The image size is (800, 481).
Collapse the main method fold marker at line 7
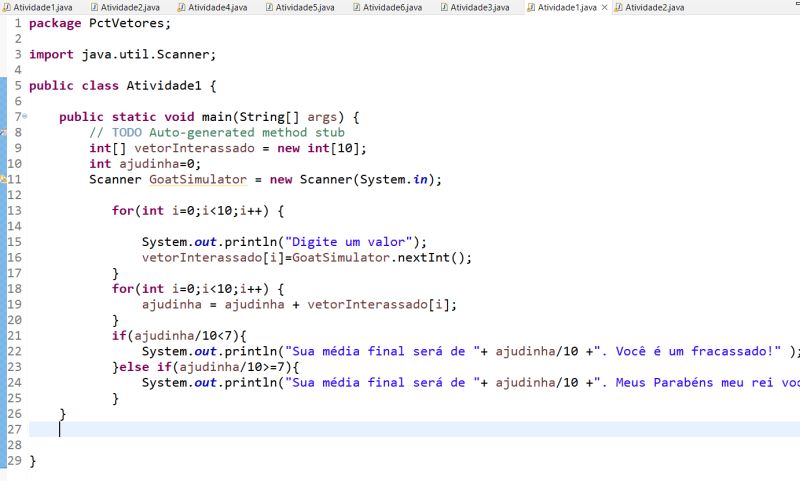(x=24, y=116)
